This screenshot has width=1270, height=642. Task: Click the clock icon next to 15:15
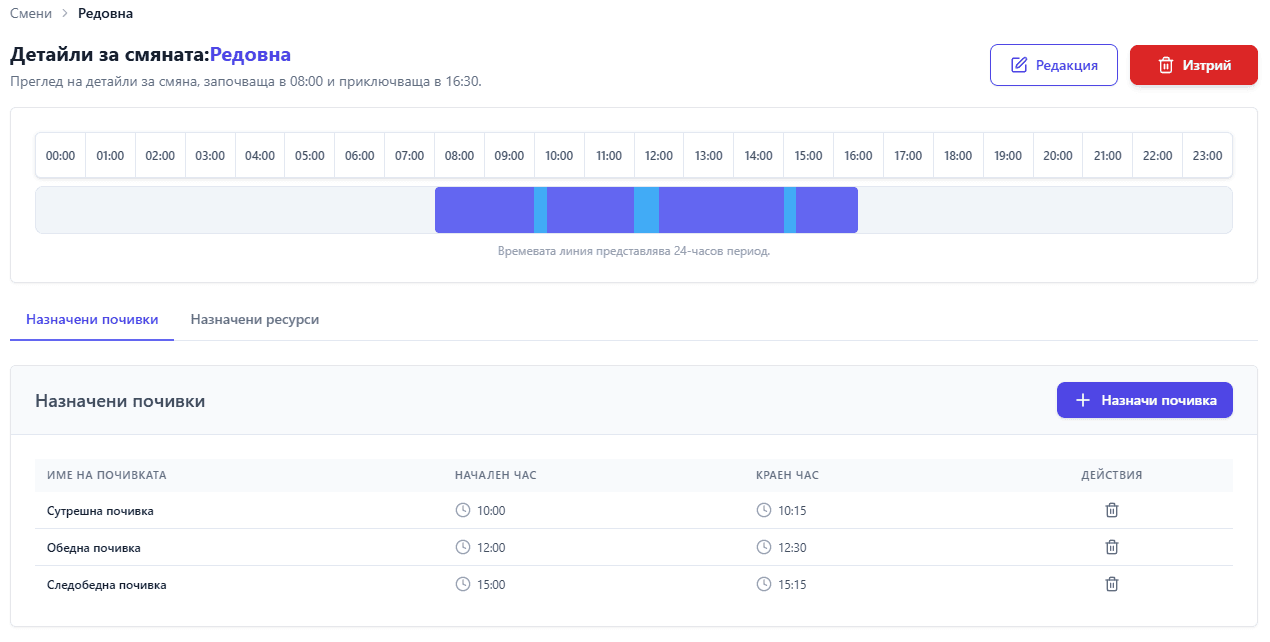764,584
